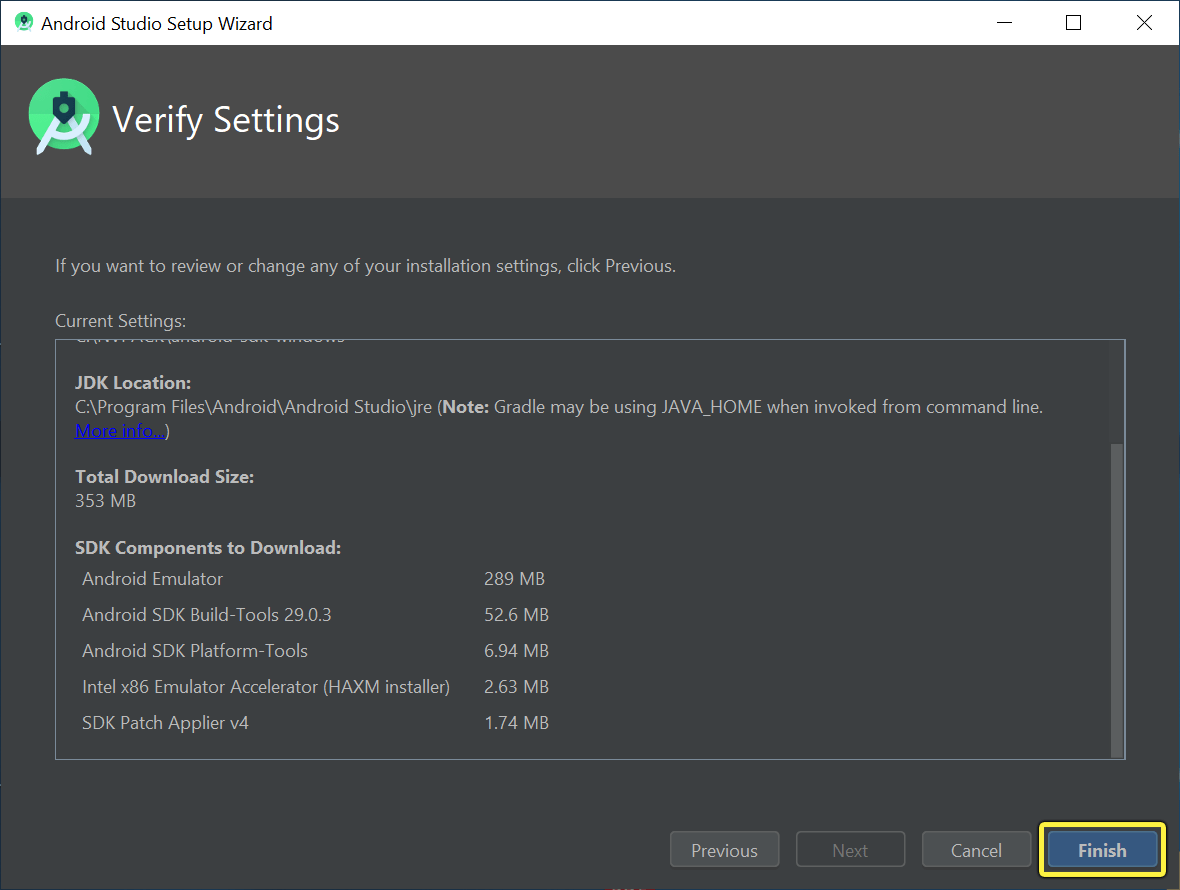The image size is (1180, 890).
Task: Click the Verify Settings header title
Action: [226, 120]
